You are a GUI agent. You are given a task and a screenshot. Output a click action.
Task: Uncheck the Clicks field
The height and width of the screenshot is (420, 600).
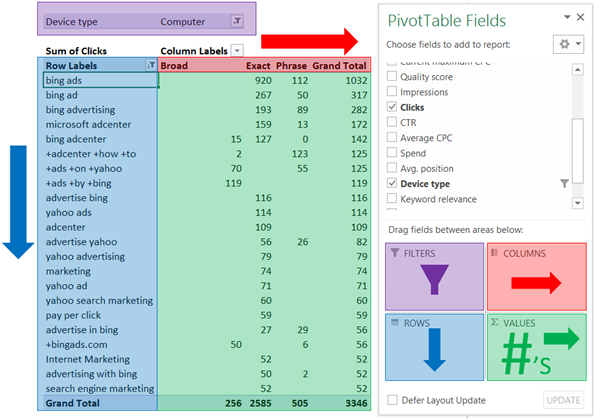pyautogui.click(x=392, y=107)
